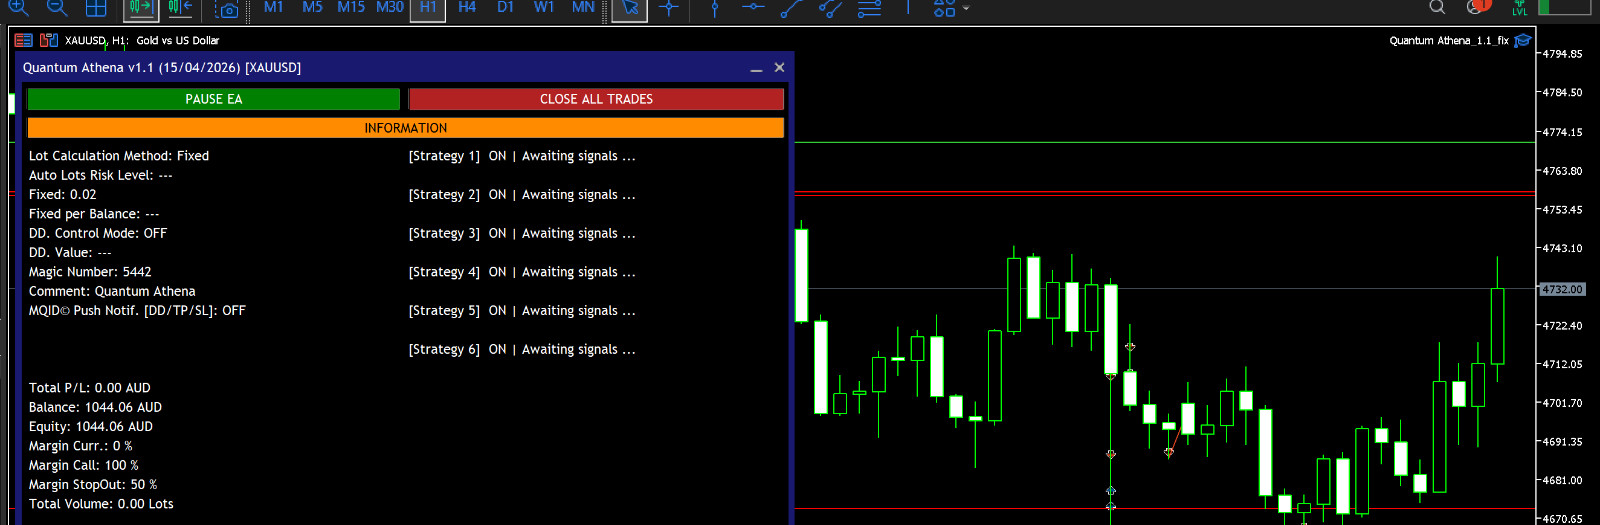Viewport: 1600px width, 525px height.
Task: Click 'Total Volume: 0.00 Lots' text
Action: 101,504
